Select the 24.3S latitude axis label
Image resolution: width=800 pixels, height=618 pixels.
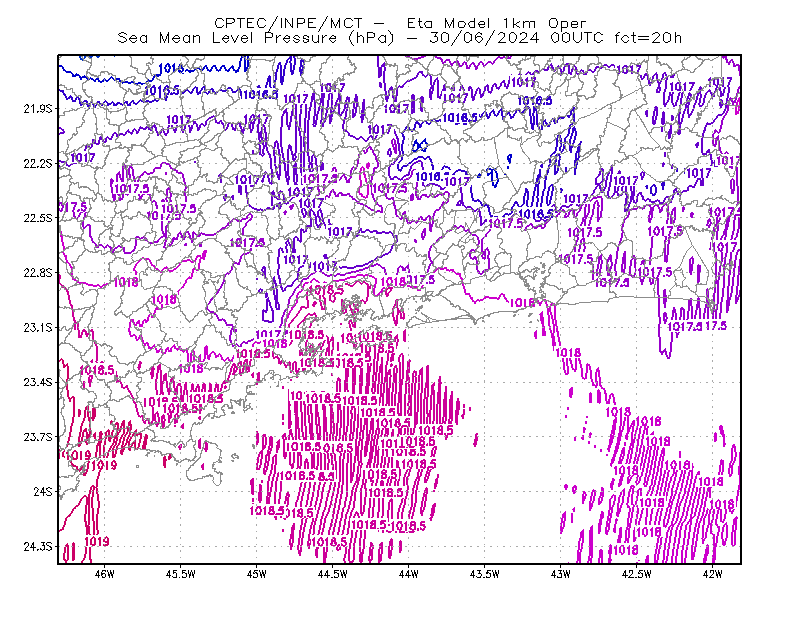38,547
